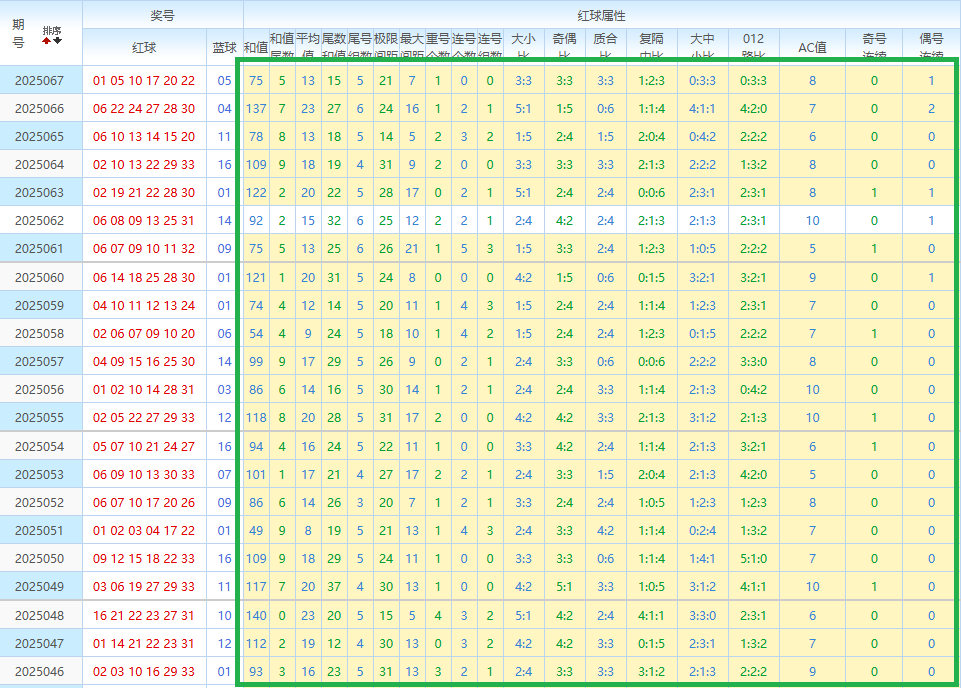Select 4:1:1 复隔中 ratio in row 2025048
961x688 pixels.
point(651,616)
